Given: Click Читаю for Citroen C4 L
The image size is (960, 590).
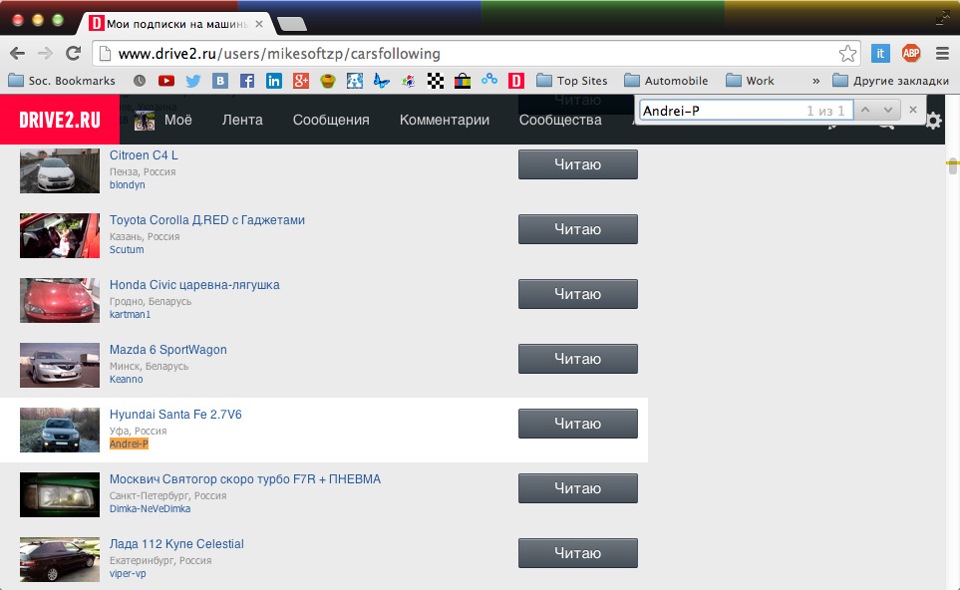Looking at the screenshot, I should point(578,164).
